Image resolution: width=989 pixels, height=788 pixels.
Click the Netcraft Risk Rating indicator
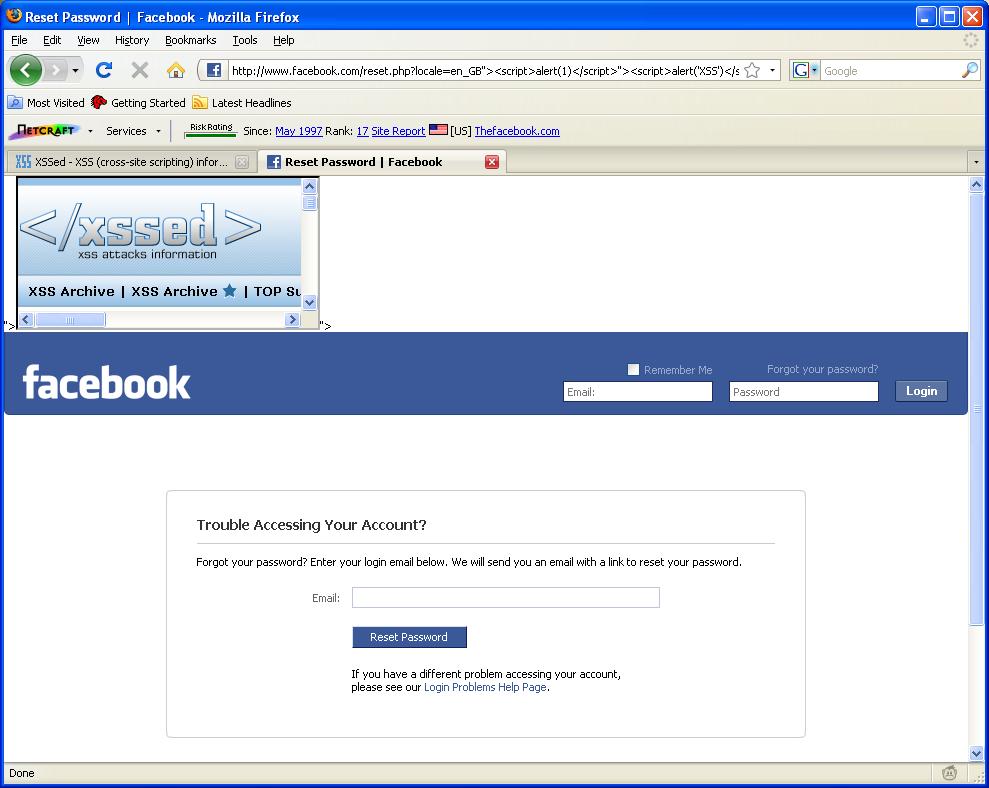coord(211,130)
